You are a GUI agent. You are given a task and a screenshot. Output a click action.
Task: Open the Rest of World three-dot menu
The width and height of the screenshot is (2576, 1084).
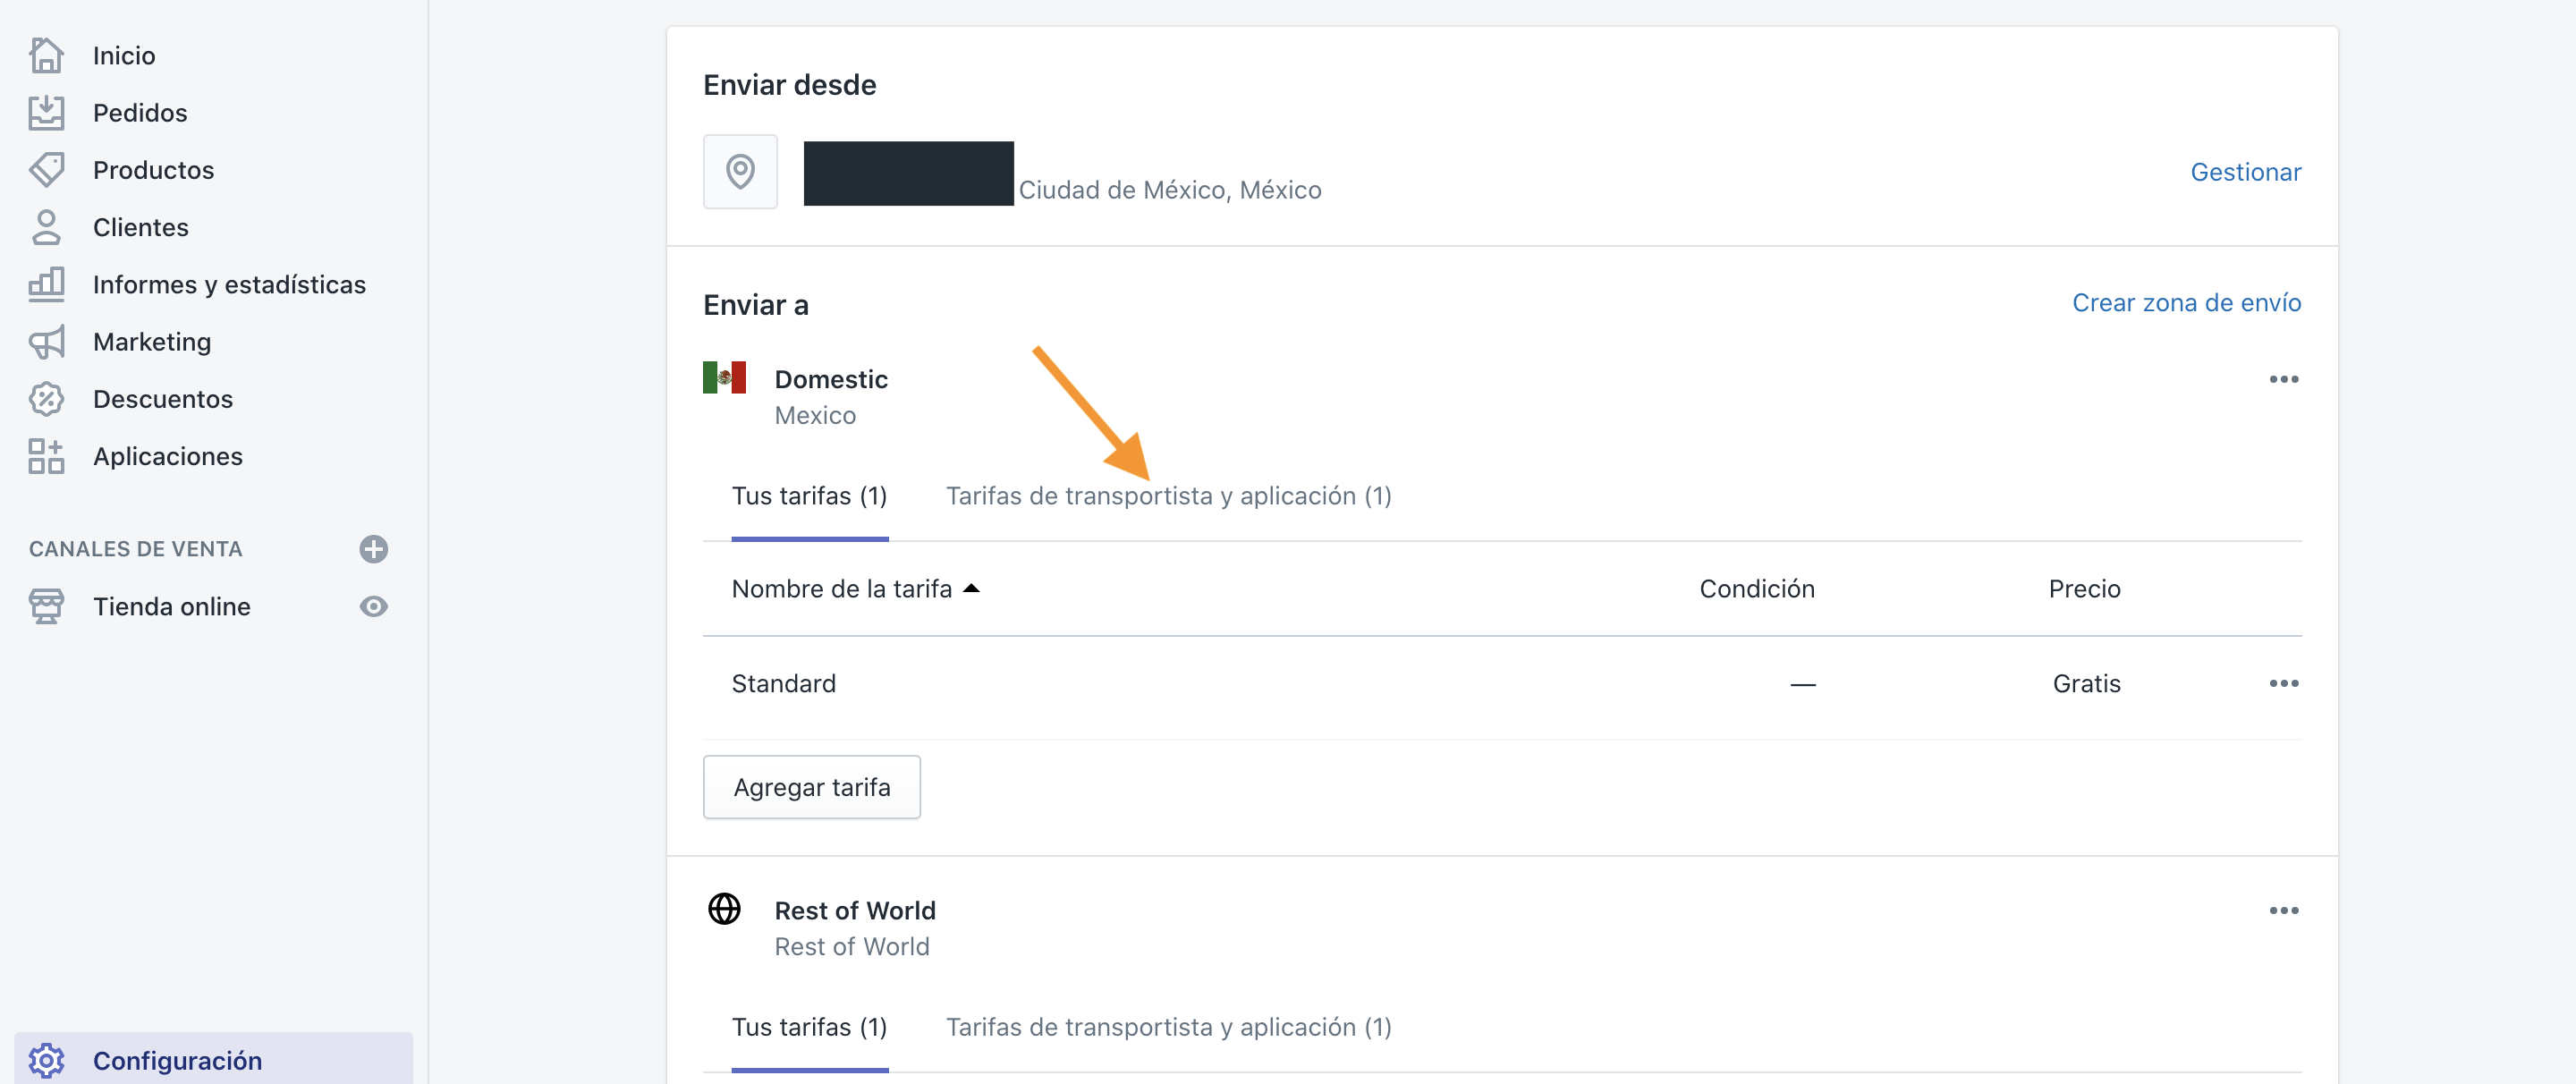[x=2283, y=910]
